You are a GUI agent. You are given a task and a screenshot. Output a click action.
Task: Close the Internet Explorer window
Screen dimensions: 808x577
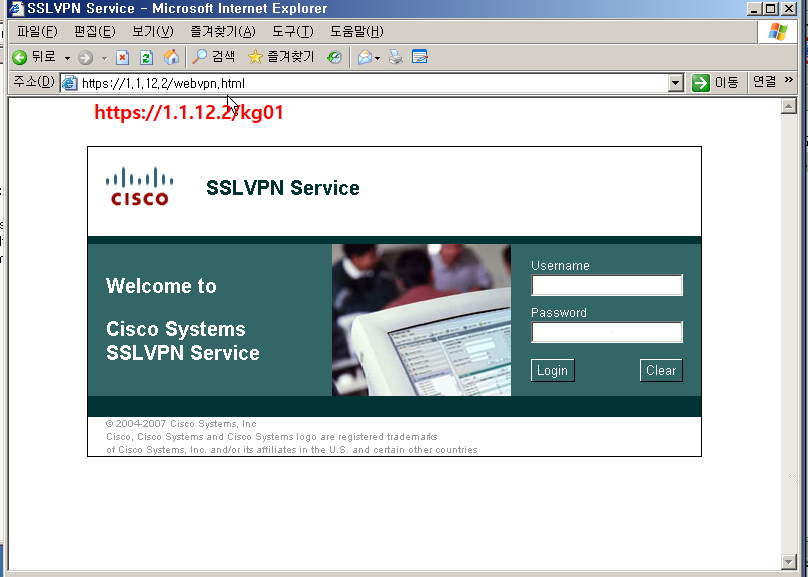point(789,9)
